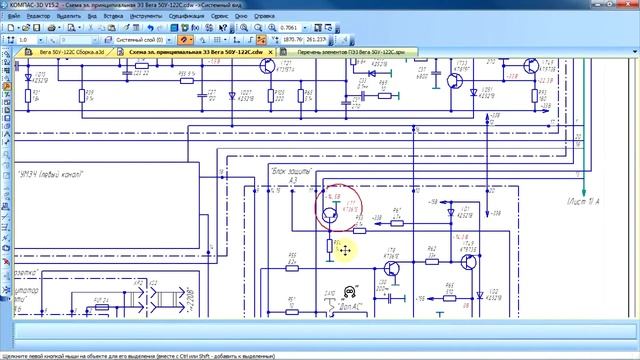The height and width of the screenshot is (360, 640).
Task: Click the 'УМЗЧ (левый канал)' block label
Action: pos(51,174)
